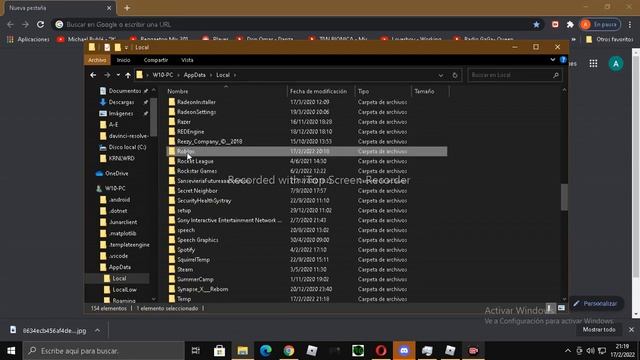Open Aplicaciones bookmarks shortcut
Image resolution: width=640 pixels, height=360 pixels.
tap(28, 39)
